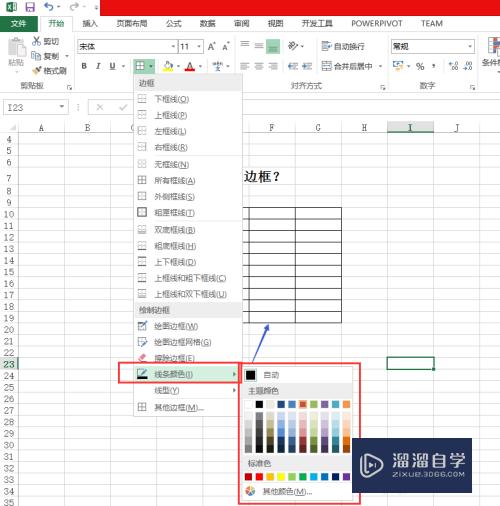Click the Paste clipboard icon
The height and width of the screenshot is (506, 500).
point(16,47)
